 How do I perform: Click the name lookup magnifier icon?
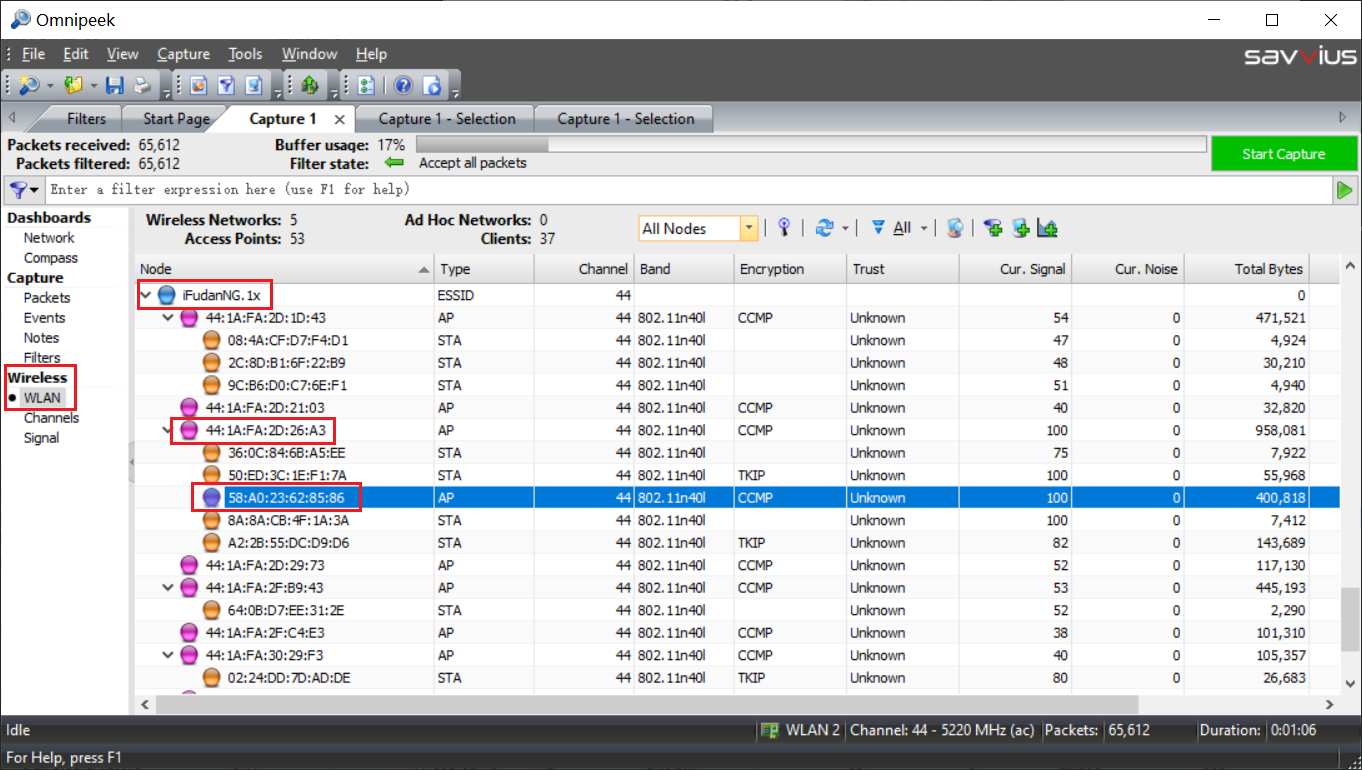point(955,228)
